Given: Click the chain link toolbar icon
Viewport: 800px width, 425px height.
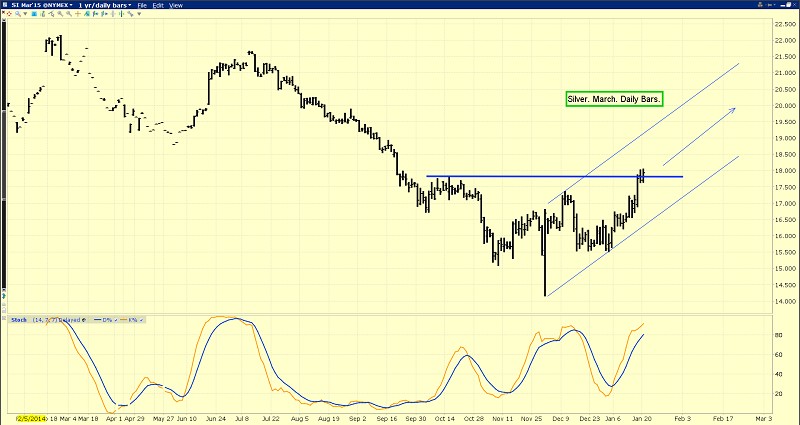Looking at the screenshot, I should coord(130,14).
